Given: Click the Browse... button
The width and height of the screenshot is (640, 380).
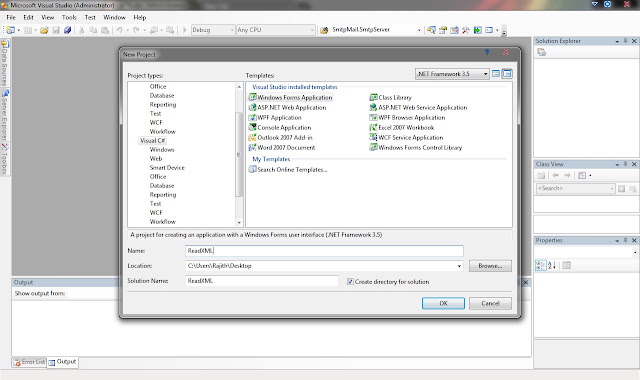Looking at the screenshot, I should coord(490,266).
